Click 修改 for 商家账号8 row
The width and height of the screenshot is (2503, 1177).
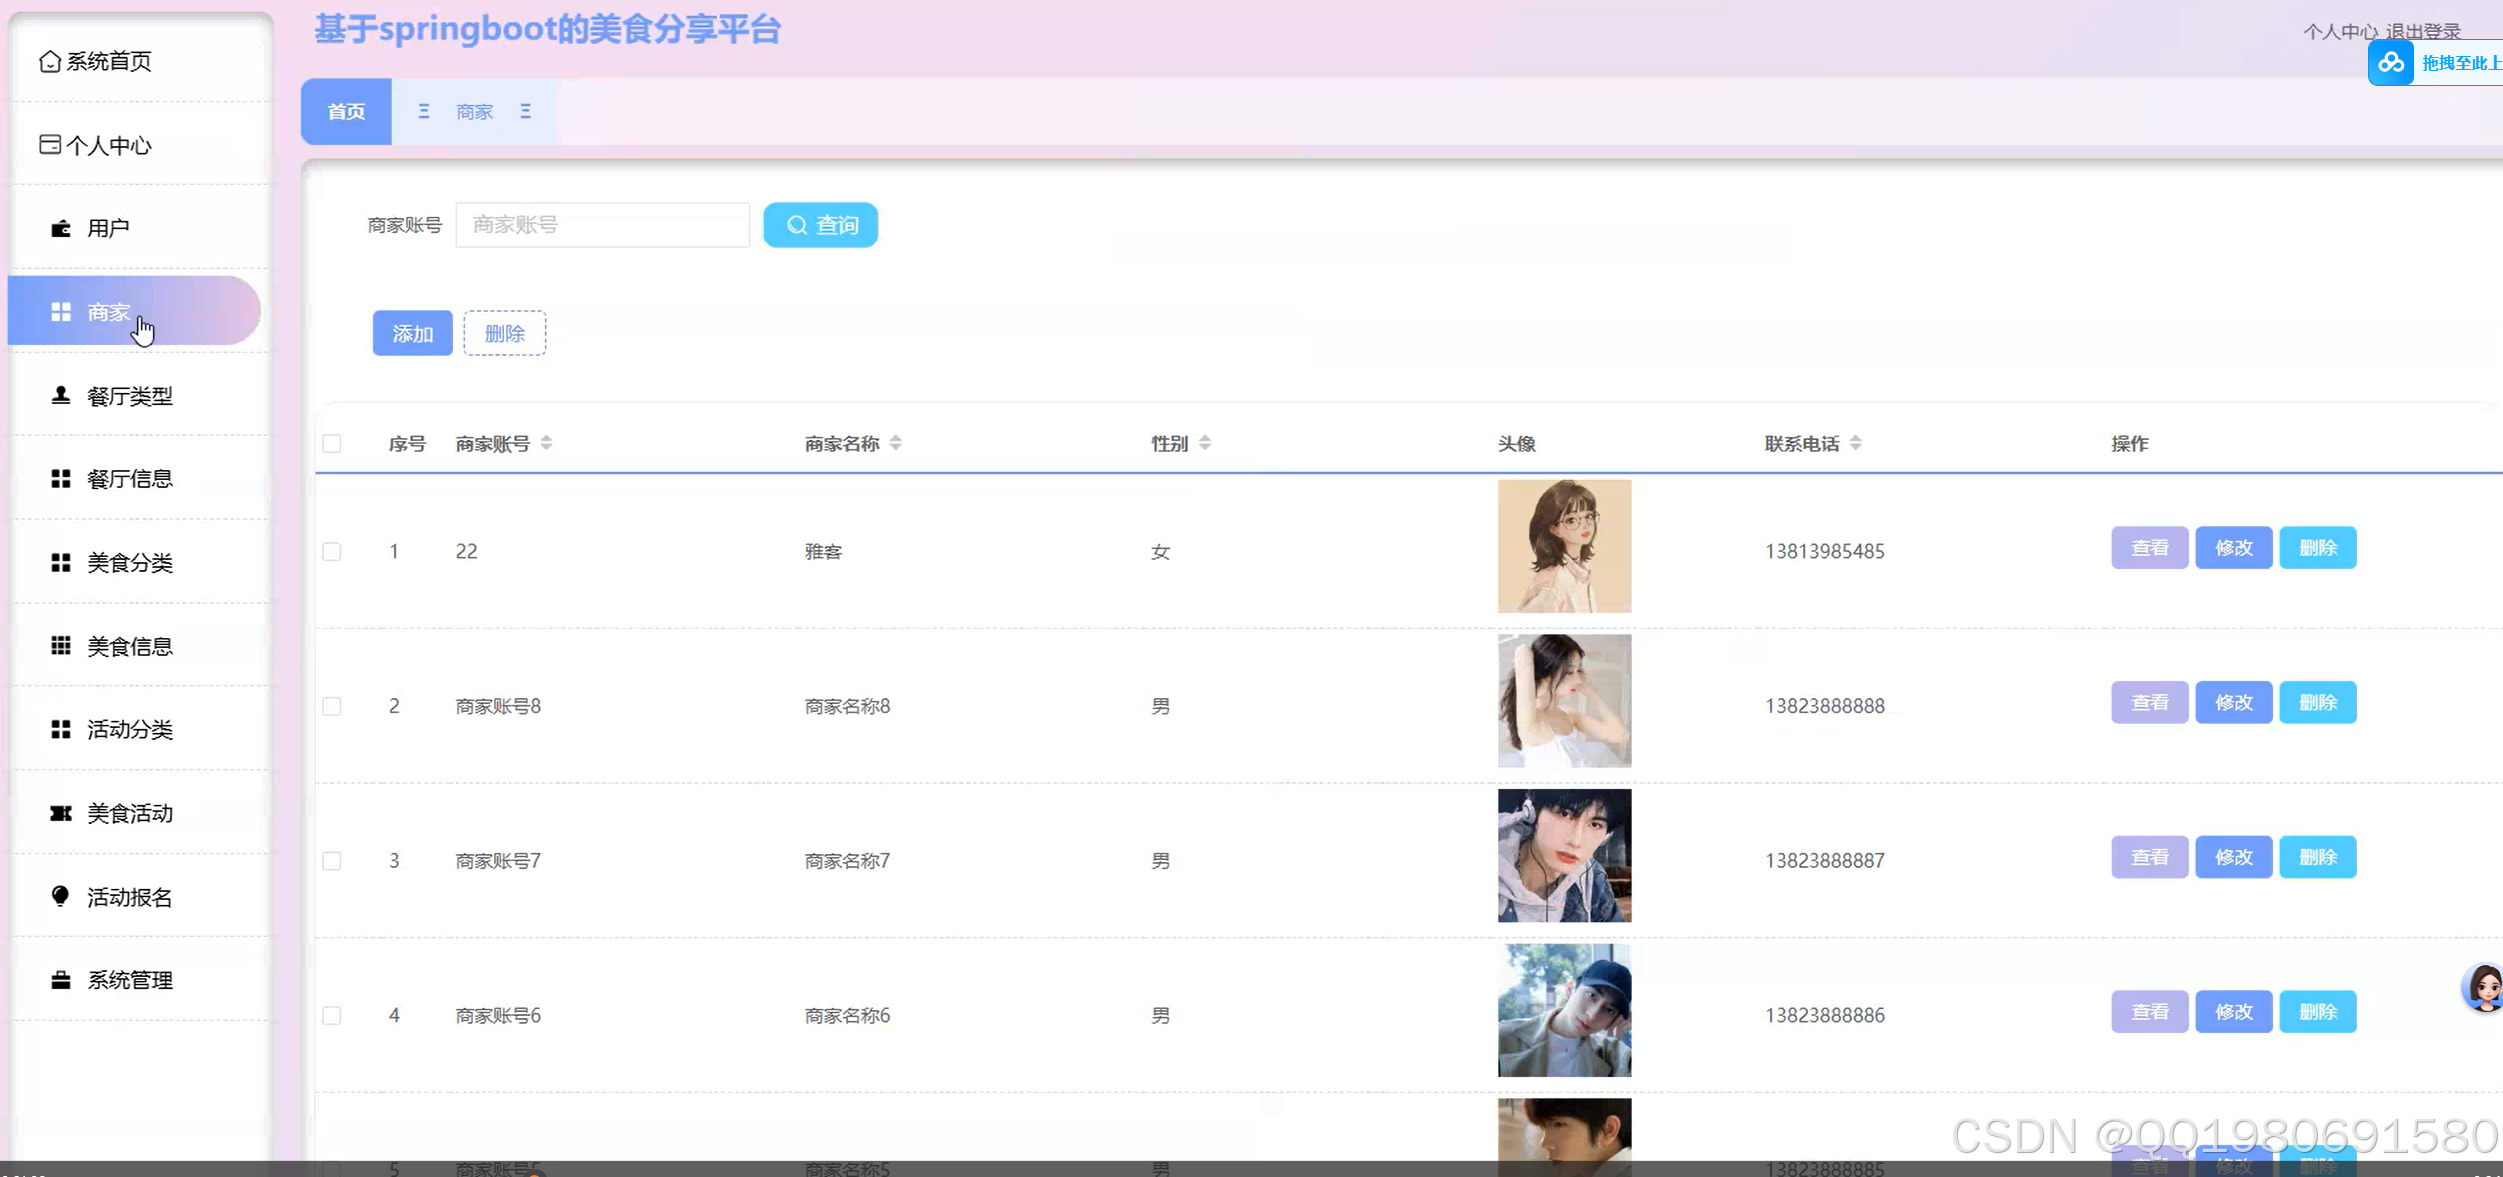click(2233, 703)
